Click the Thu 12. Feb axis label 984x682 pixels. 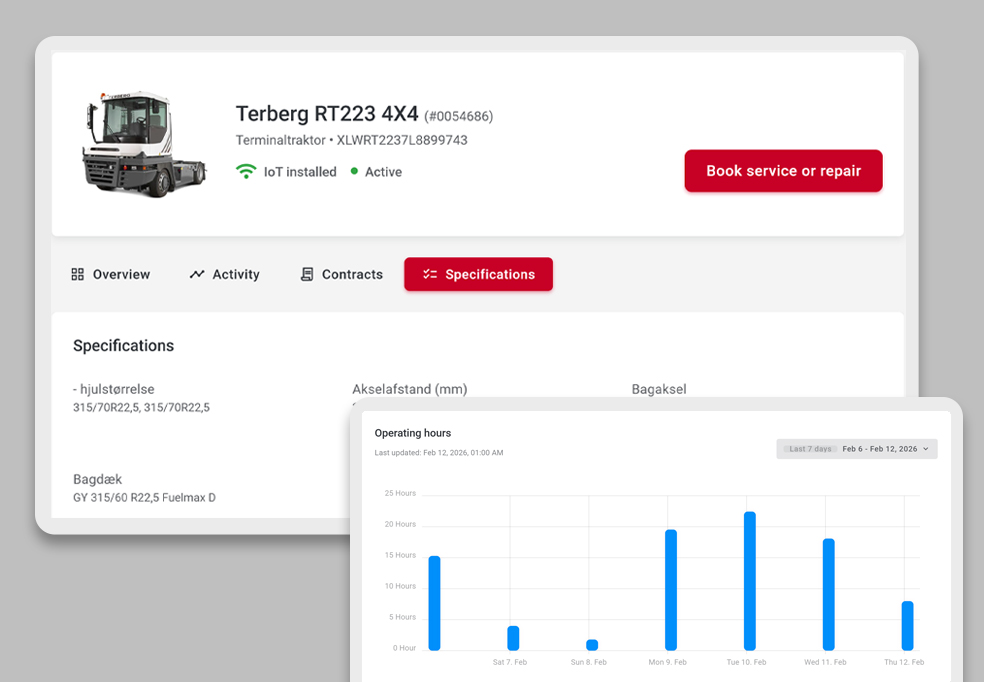(904, 662)
